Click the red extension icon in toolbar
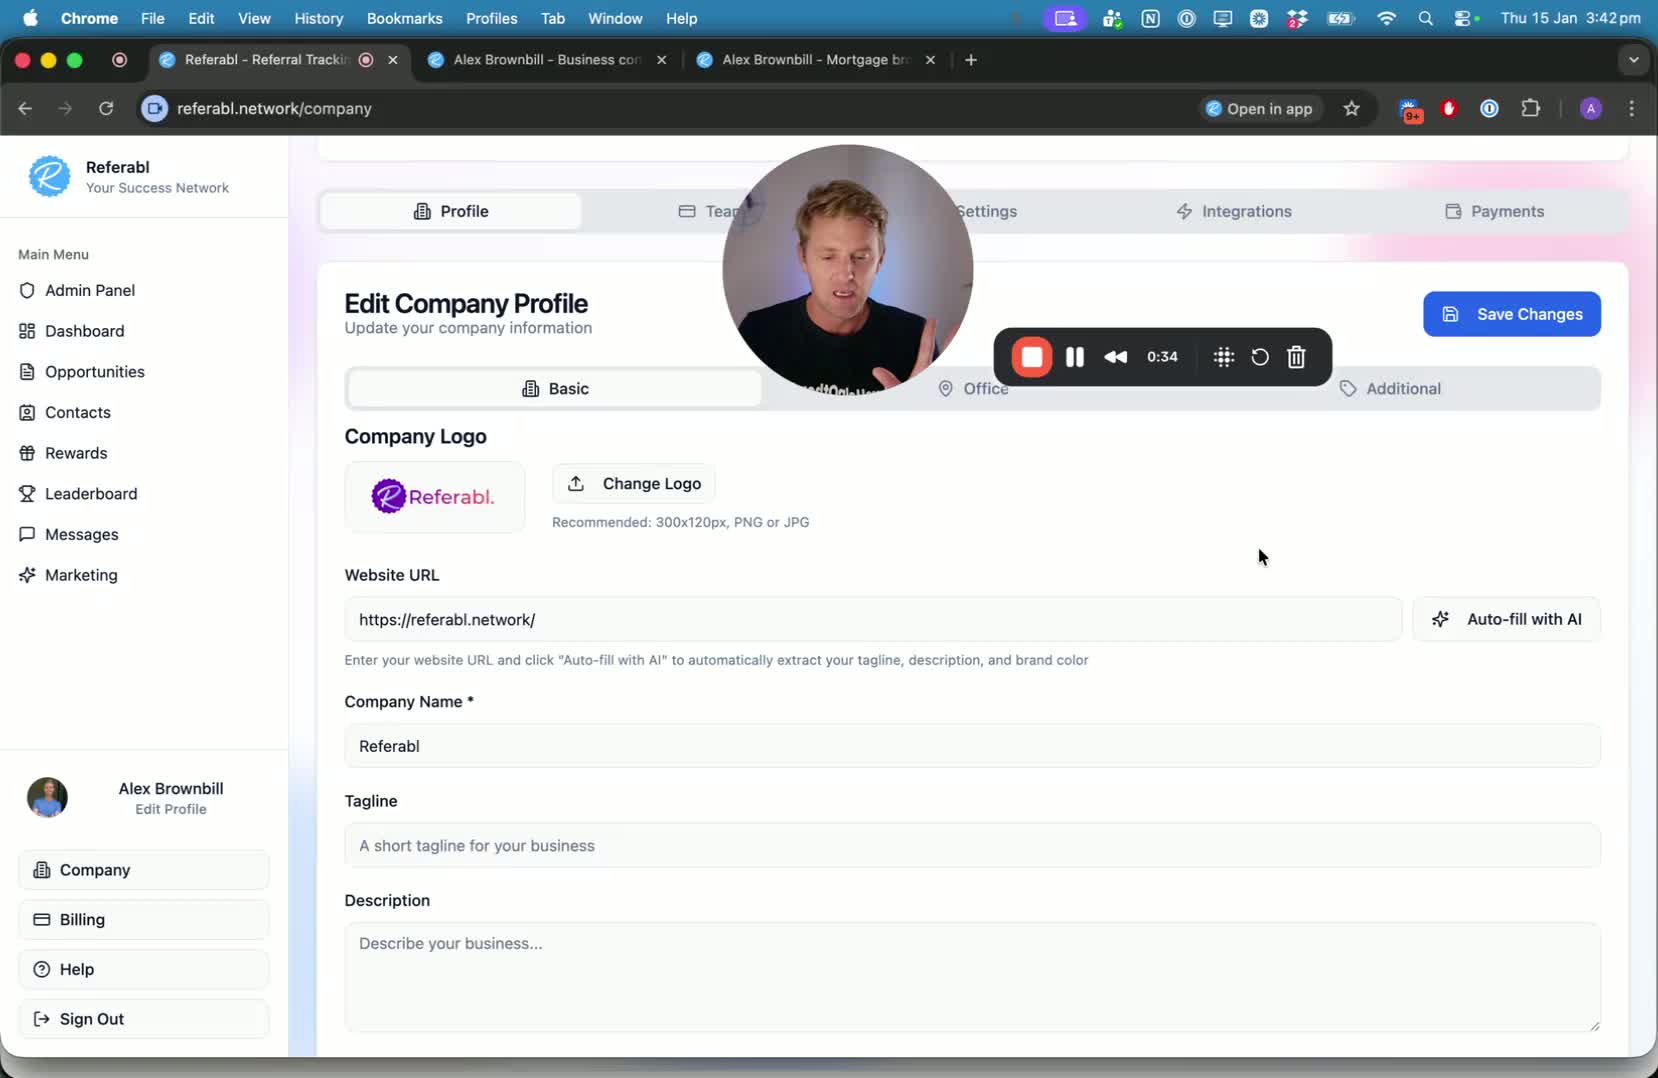Image resolution: width=1658 pixels, height=1078 pixels. click(x=1449, y=109)
